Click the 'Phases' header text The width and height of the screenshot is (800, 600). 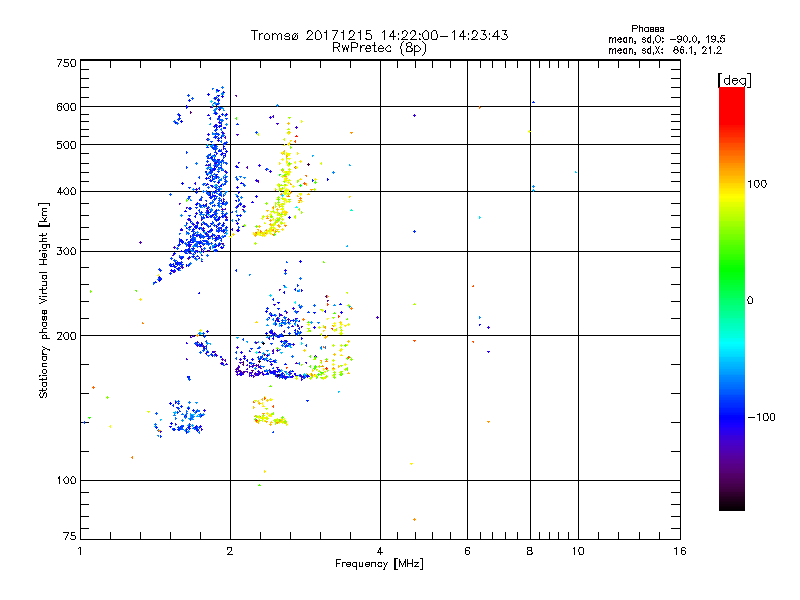[x=647, y=29]
